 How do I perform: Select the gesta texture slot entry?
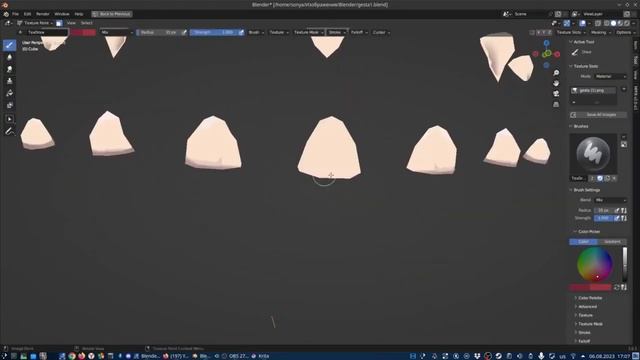[593, 90]
